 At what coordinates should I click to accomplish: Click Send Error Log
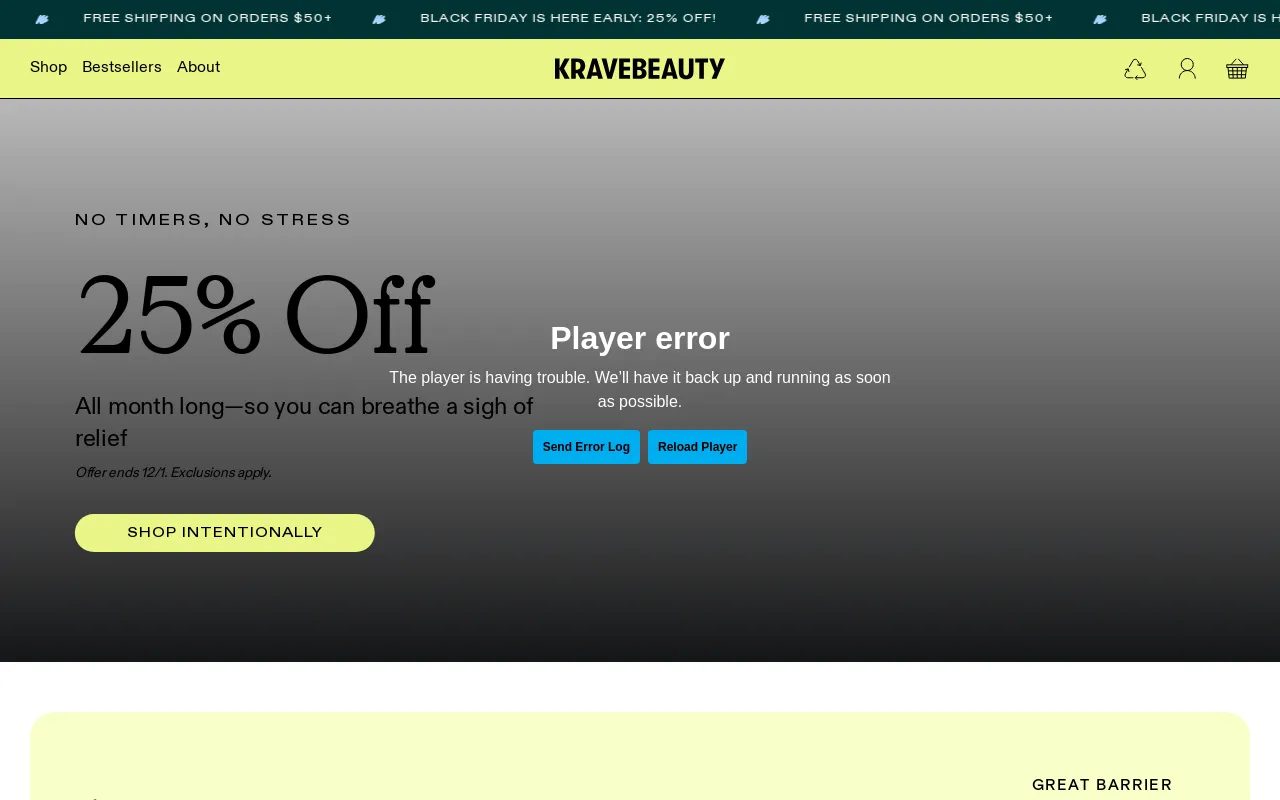[x=586, y=447]
